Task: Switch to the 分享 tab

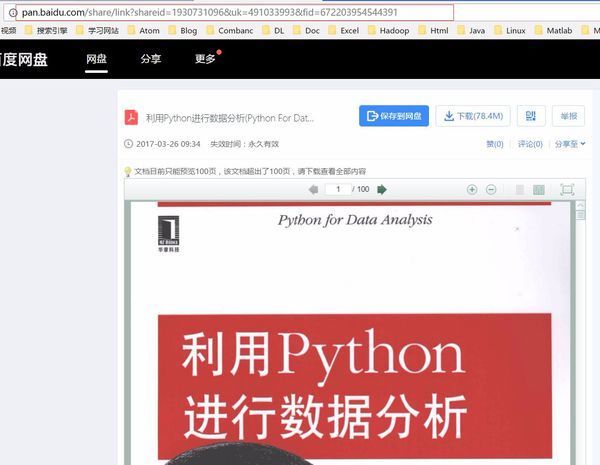Action: [150, 59]
